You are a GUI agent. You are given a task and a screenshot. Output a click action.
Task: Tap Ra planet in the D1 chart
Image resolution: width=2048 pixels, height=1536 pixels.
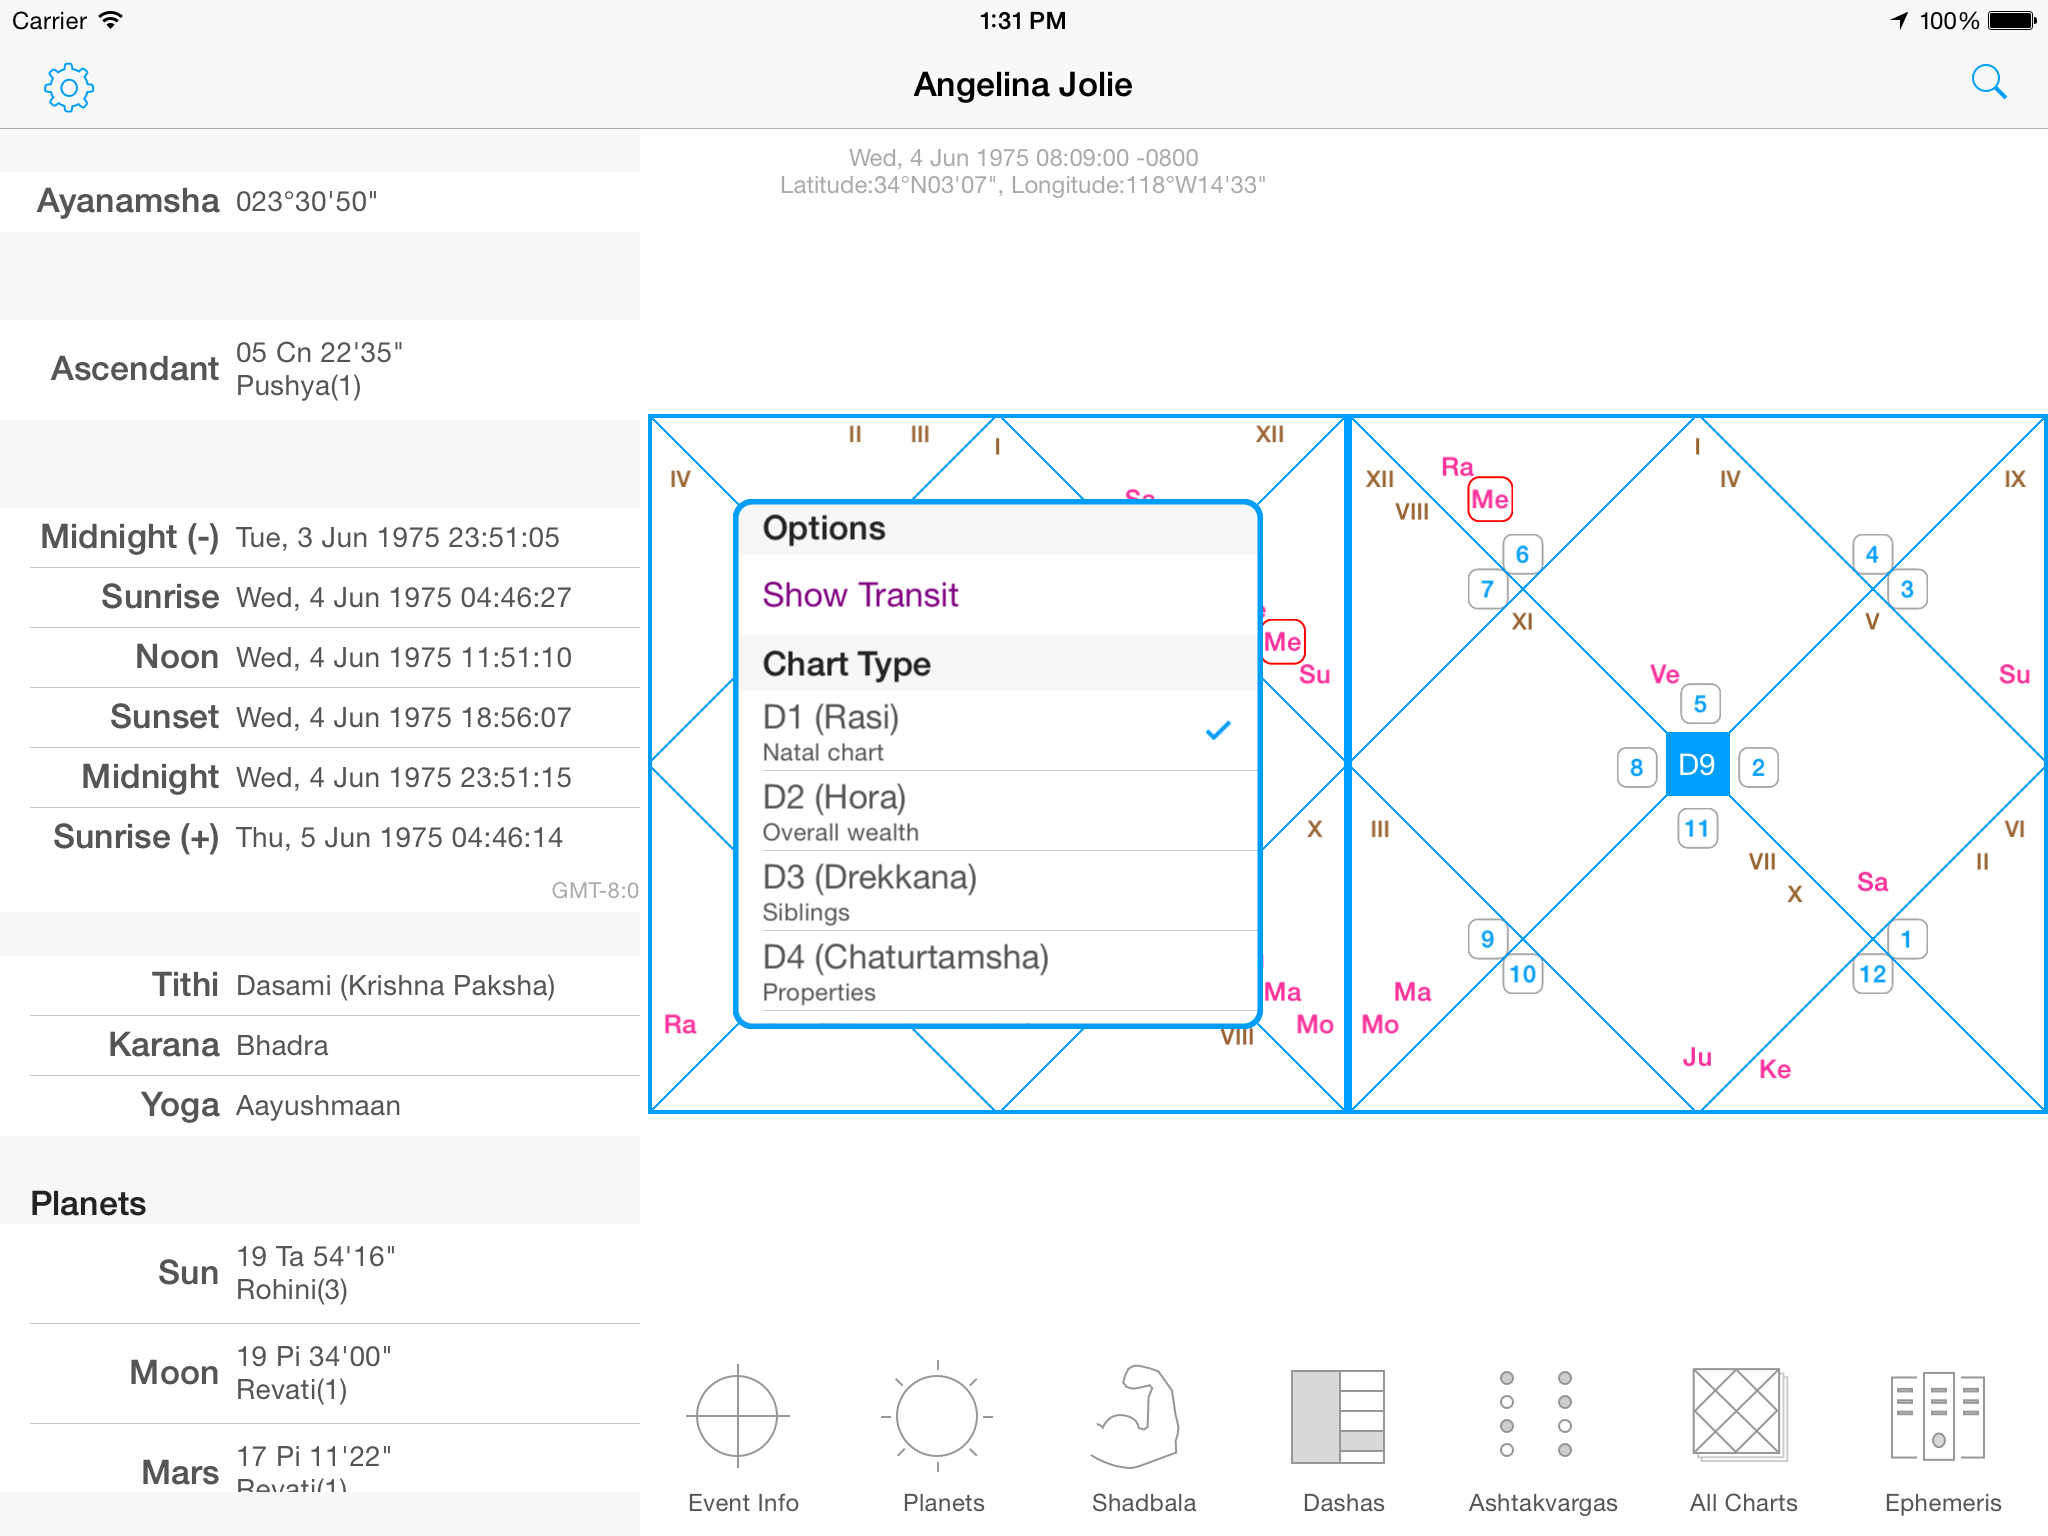pos(680,1024)
